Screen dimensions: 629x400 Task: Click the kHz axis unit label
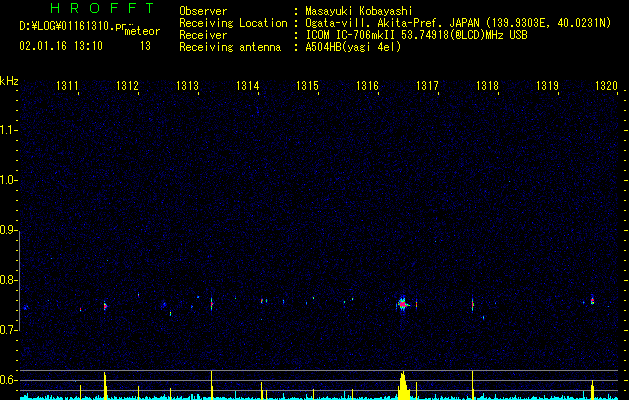(9, 81)
